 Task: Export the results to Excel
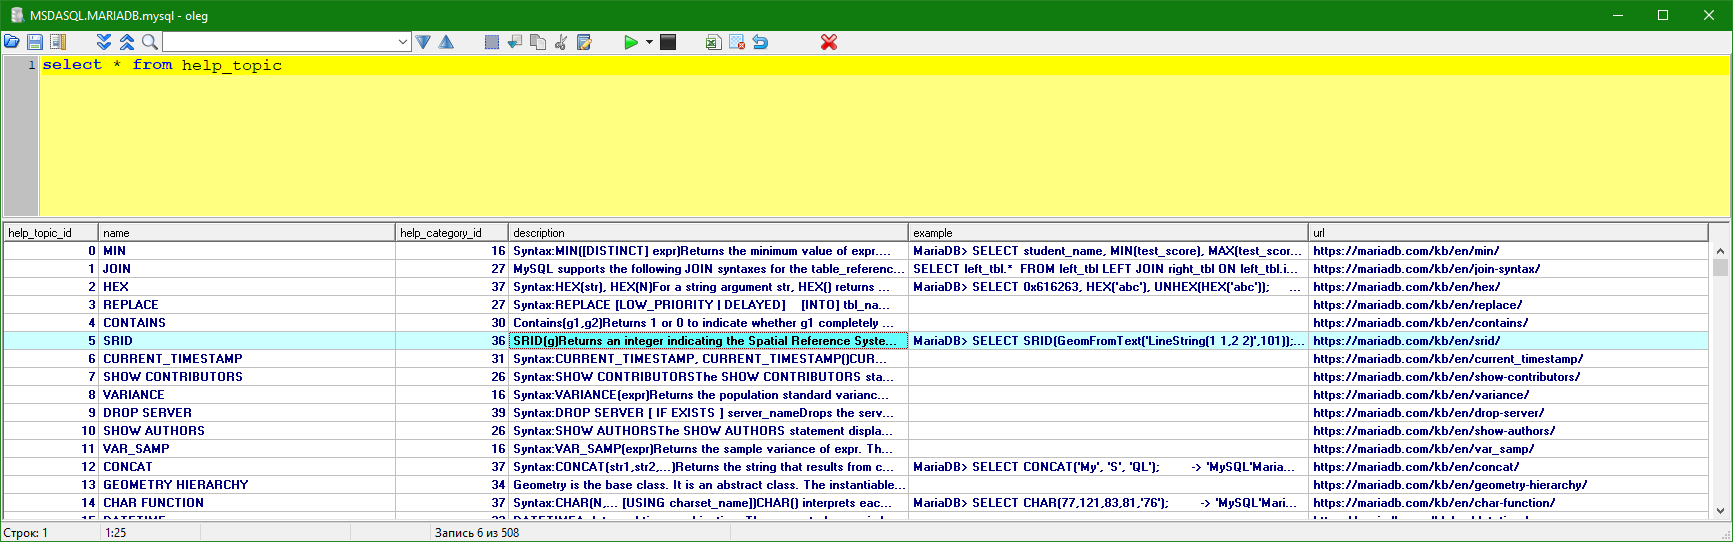point(712,42)
